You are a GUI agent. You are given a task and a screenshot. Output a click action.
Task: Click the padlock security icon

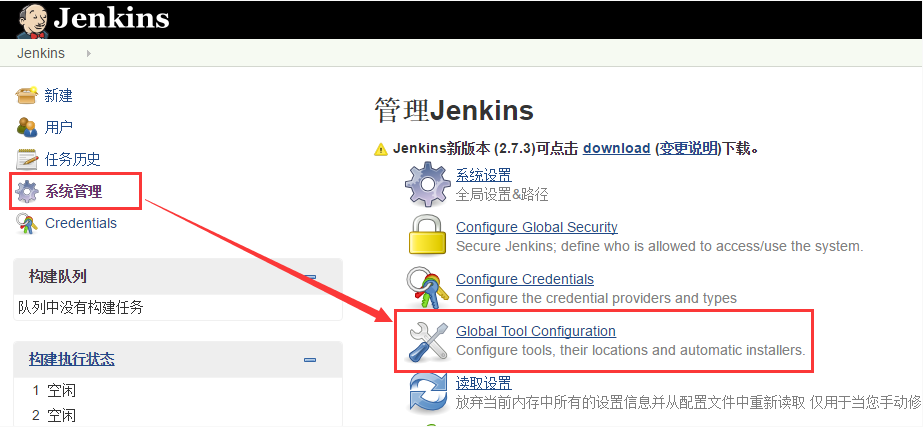[427, 236]
